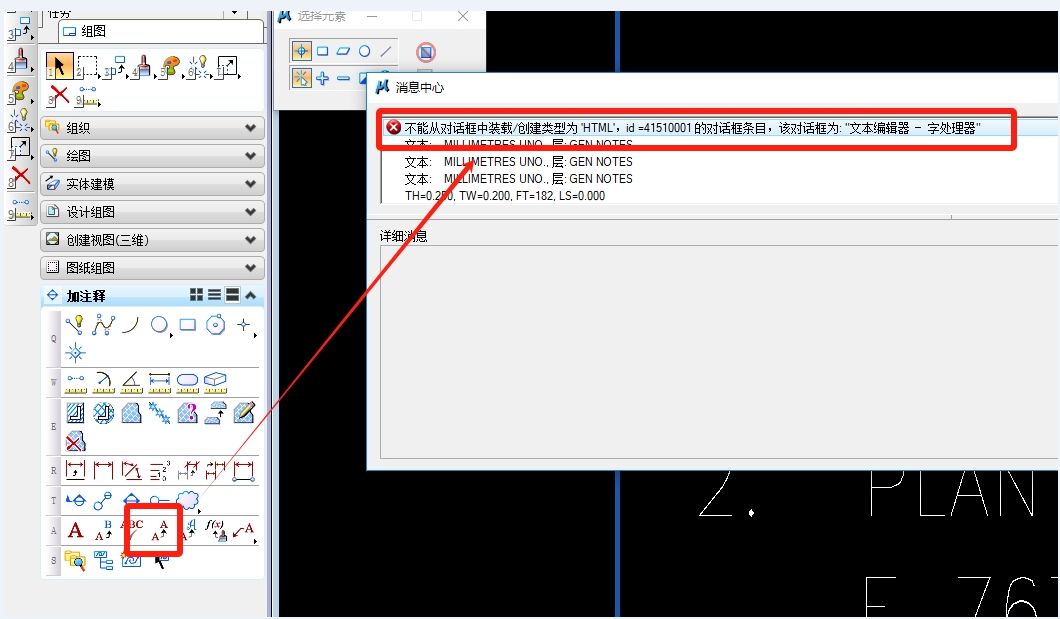
Task: Set Add (plus) selection mode in Select Elements window
Action: pos(322,78)
